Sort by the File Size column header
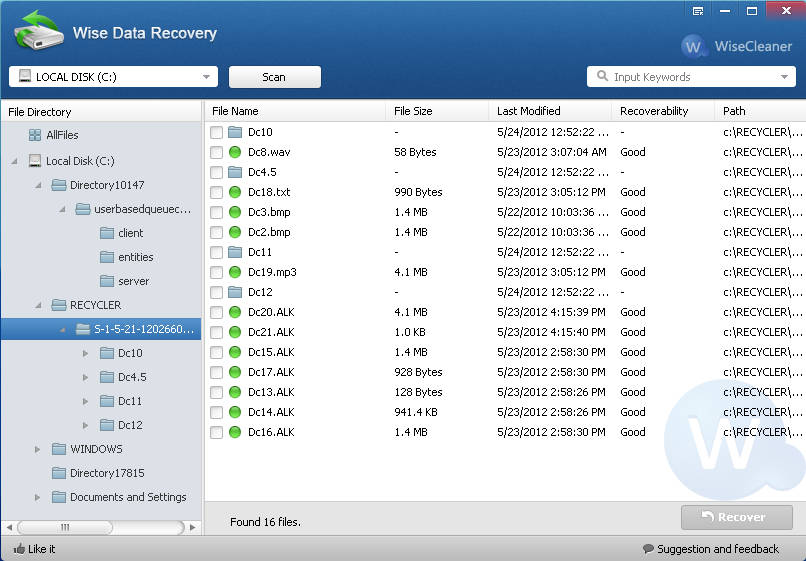Viewport: 806px width, 561px height. click(x=414, y=111)
